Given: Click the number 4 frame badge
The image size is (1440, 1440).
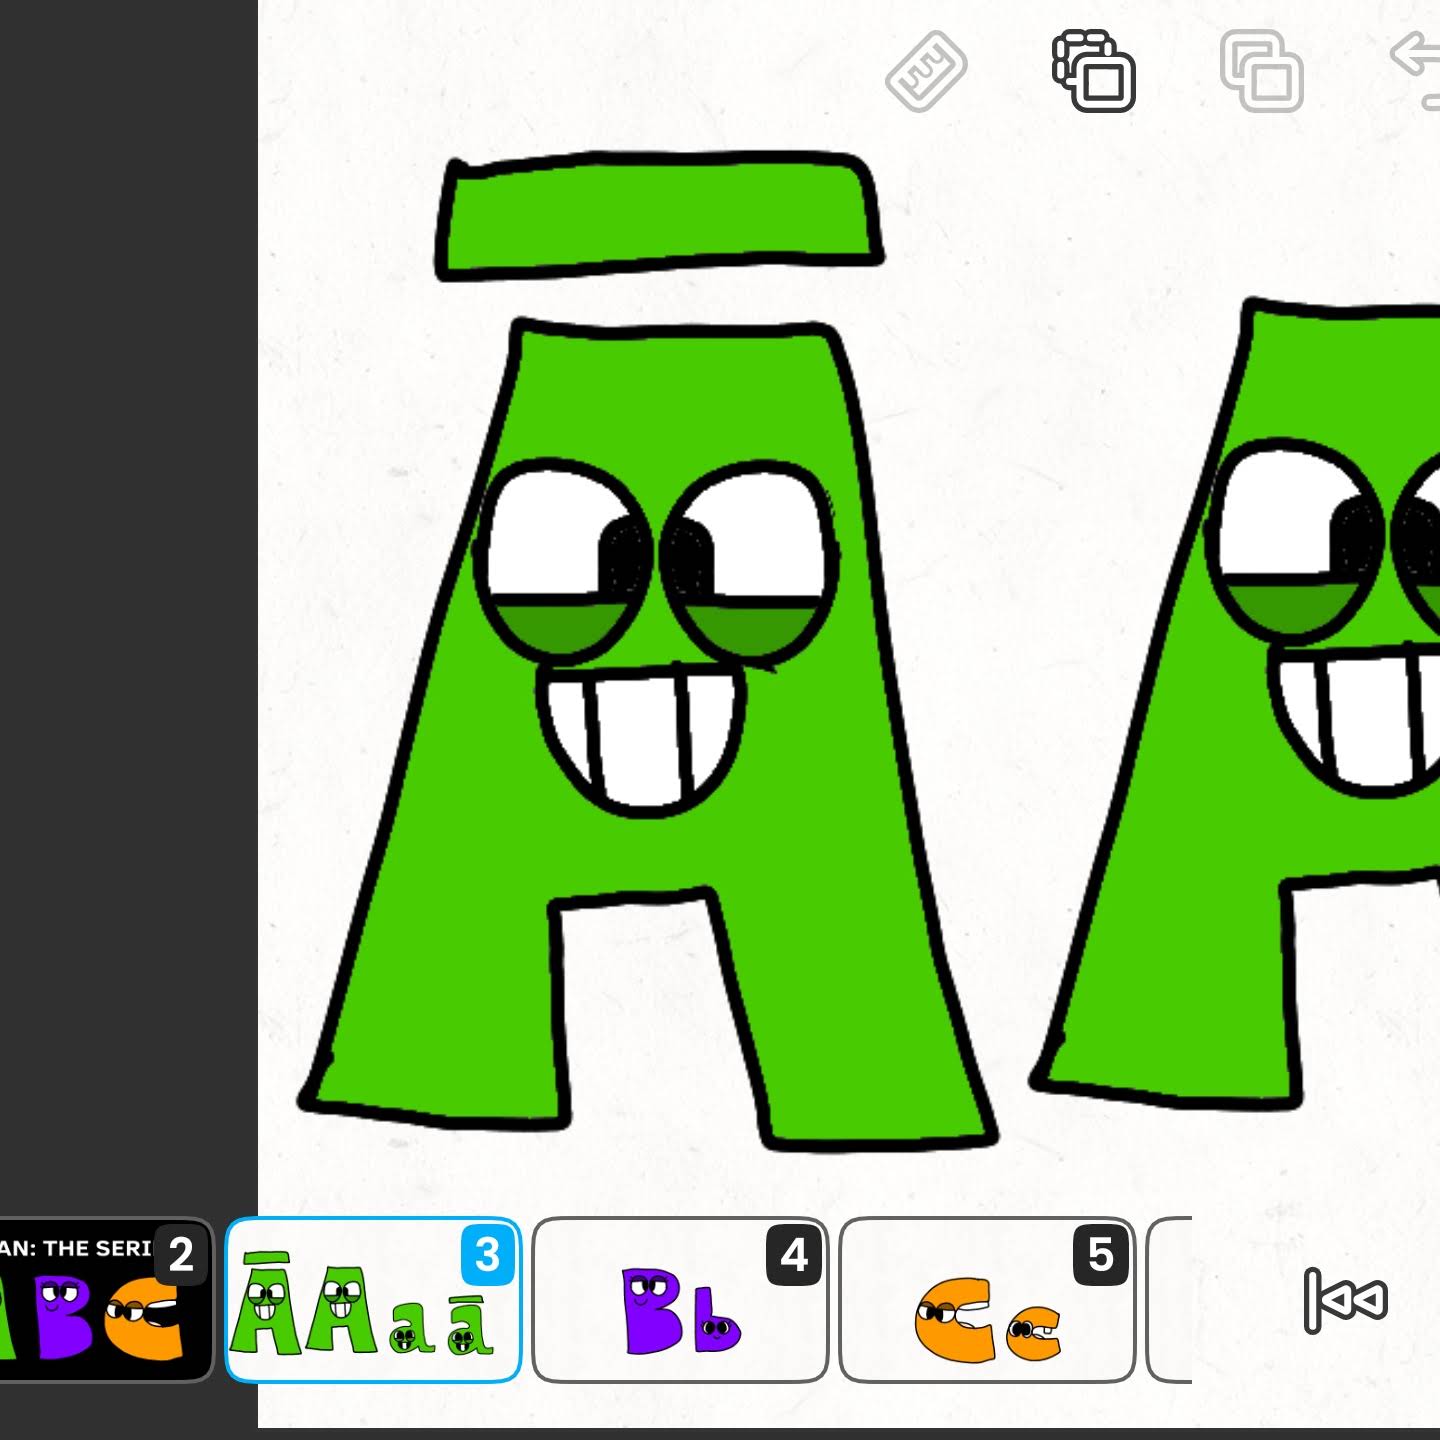Looking at the screenshot, I should [x=794, y=1255].
